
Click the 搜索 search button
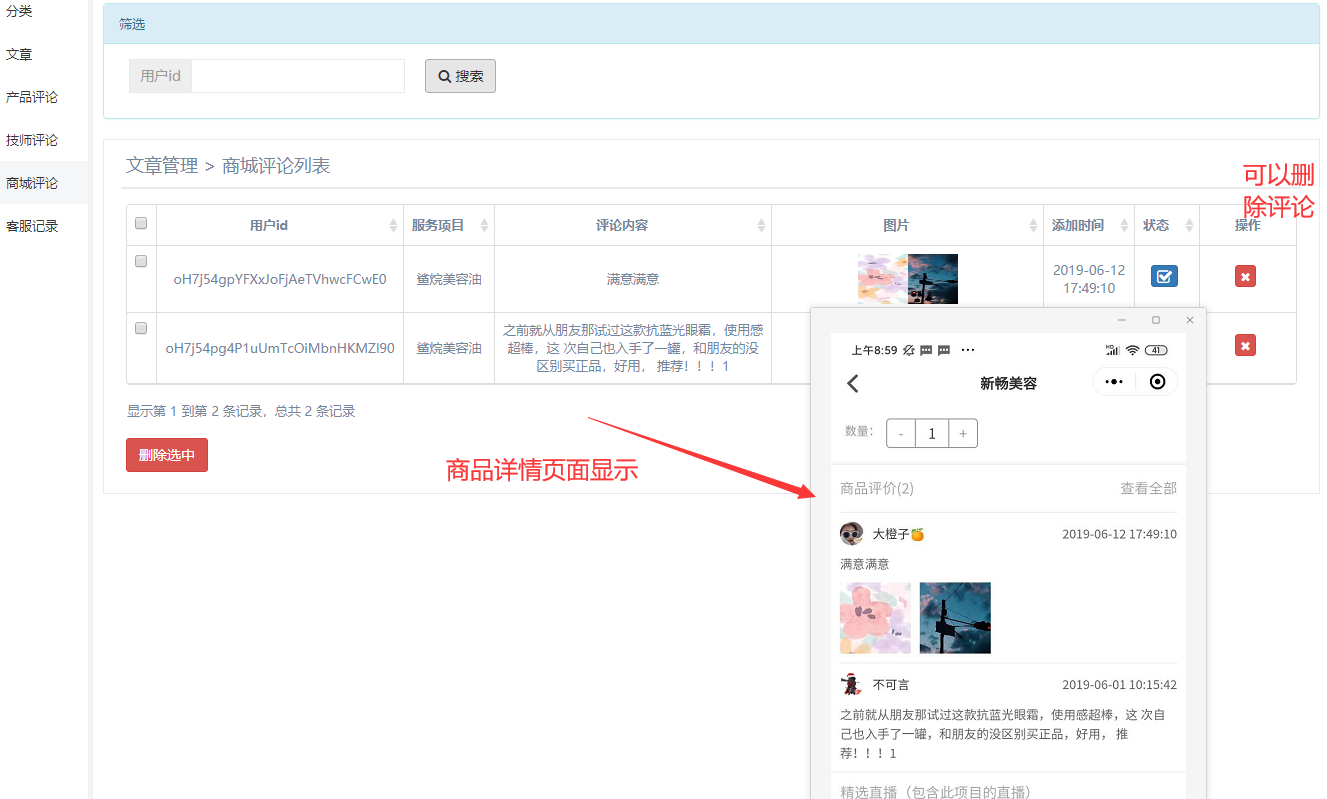point(460,76)
